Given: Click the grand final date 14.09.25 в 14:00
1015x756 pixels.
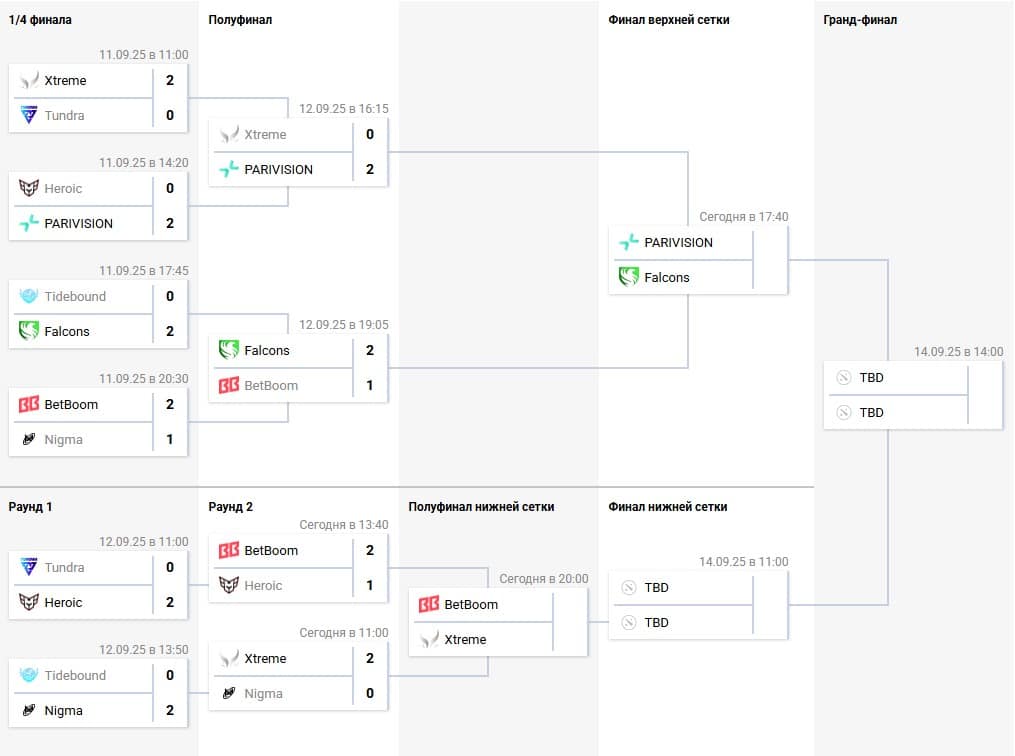Looking at the screenshot, I should [958, 352].
